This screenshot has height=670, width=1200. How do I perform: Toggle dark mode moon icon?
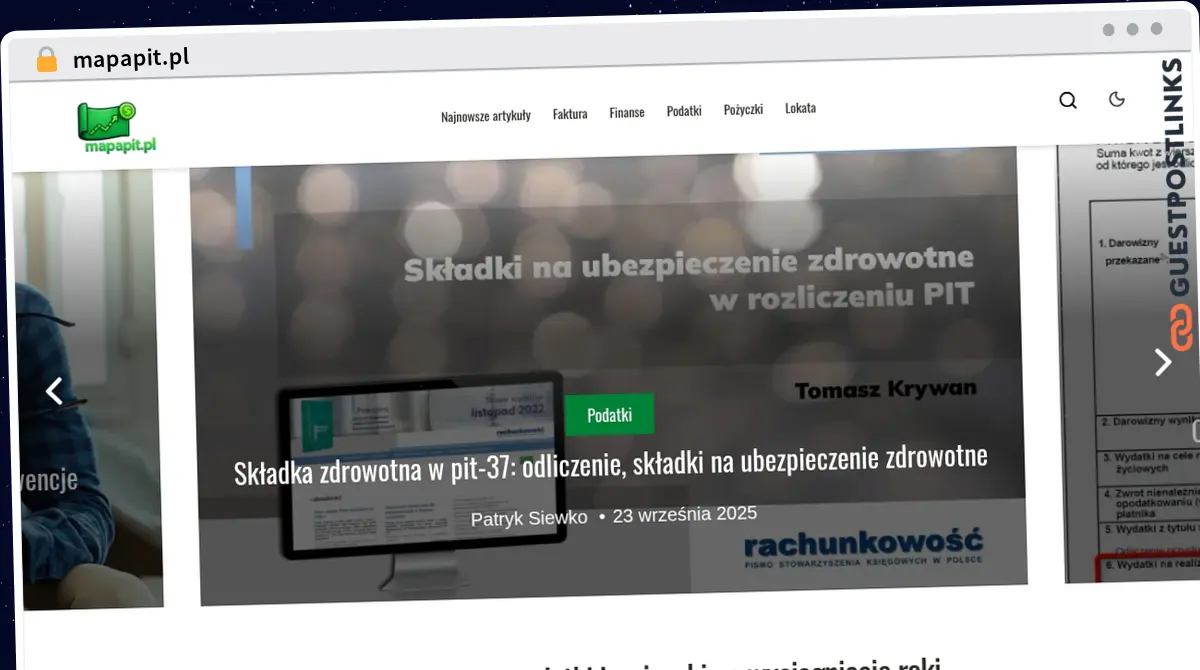(1117, 99)
